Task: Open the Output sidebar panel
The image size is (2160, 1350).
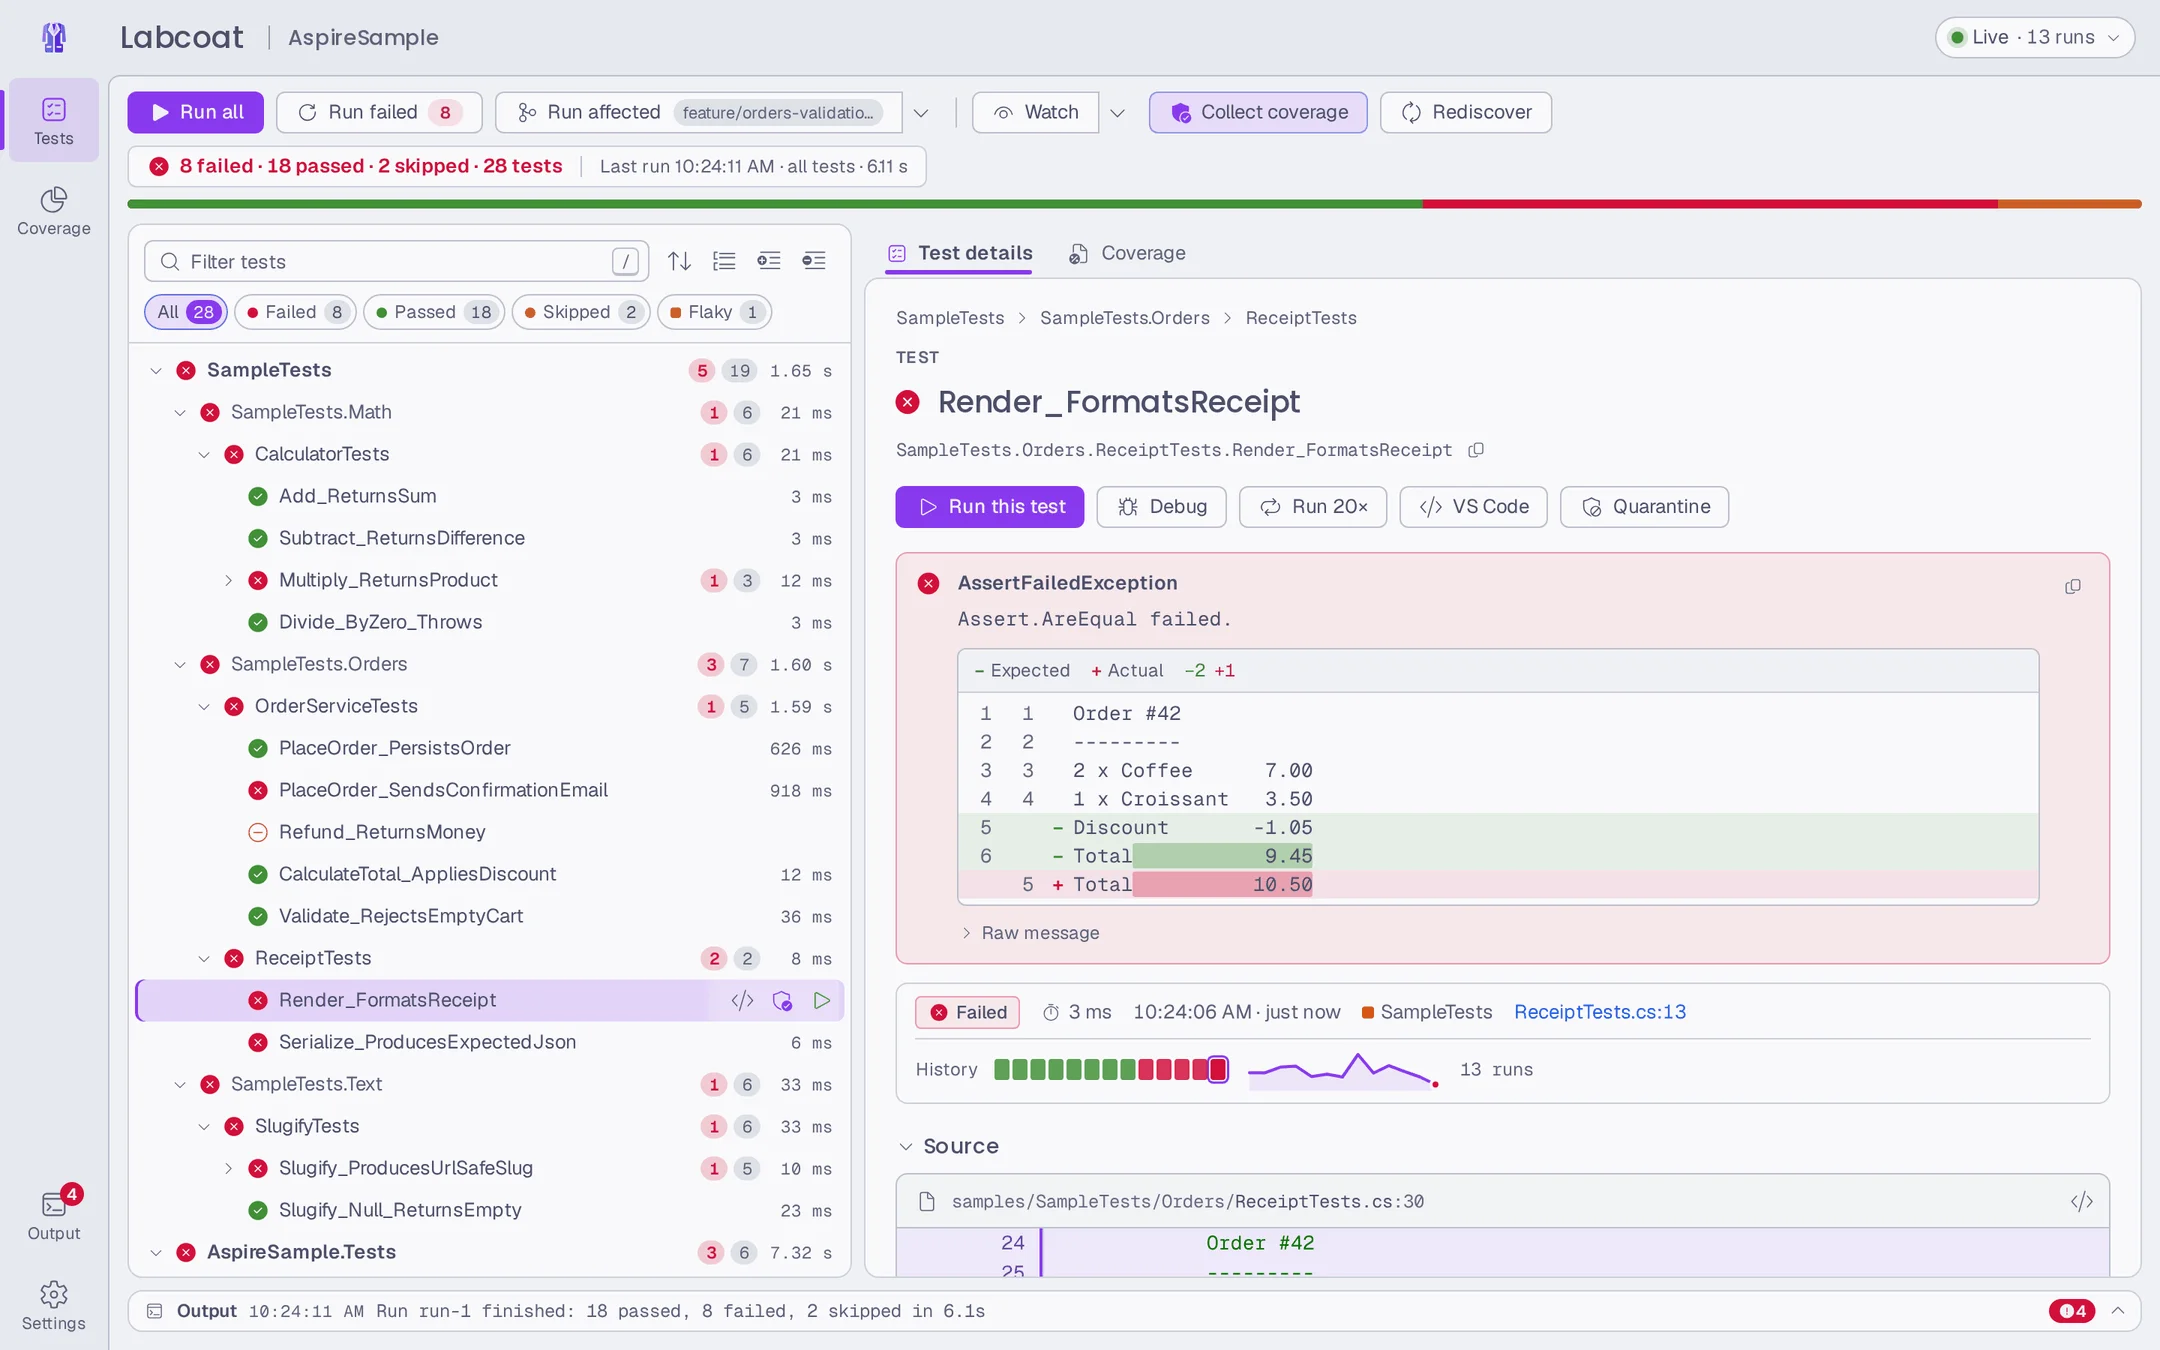Action: click(x=54, y=1216)
